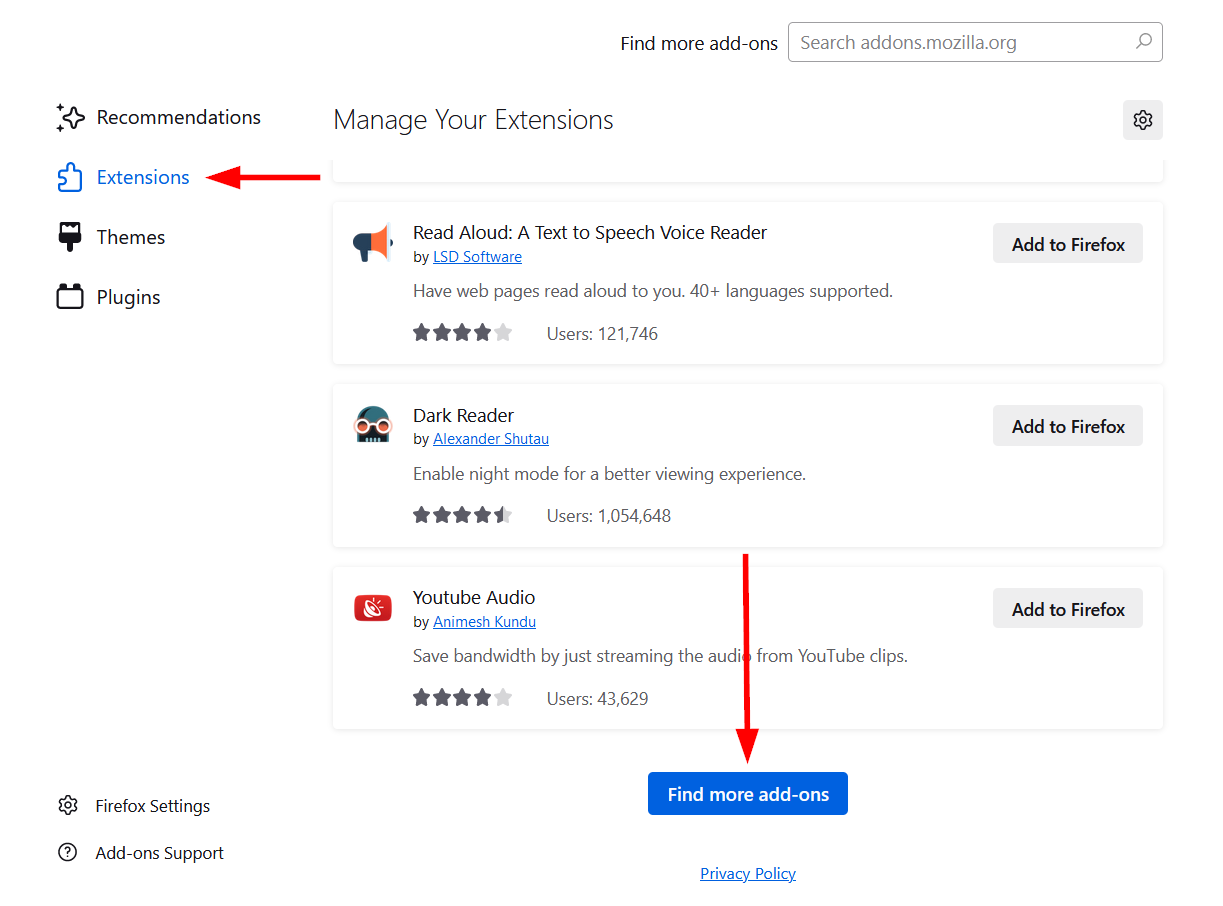Click the Recommendations sparkle icon

tap(70, 118)
